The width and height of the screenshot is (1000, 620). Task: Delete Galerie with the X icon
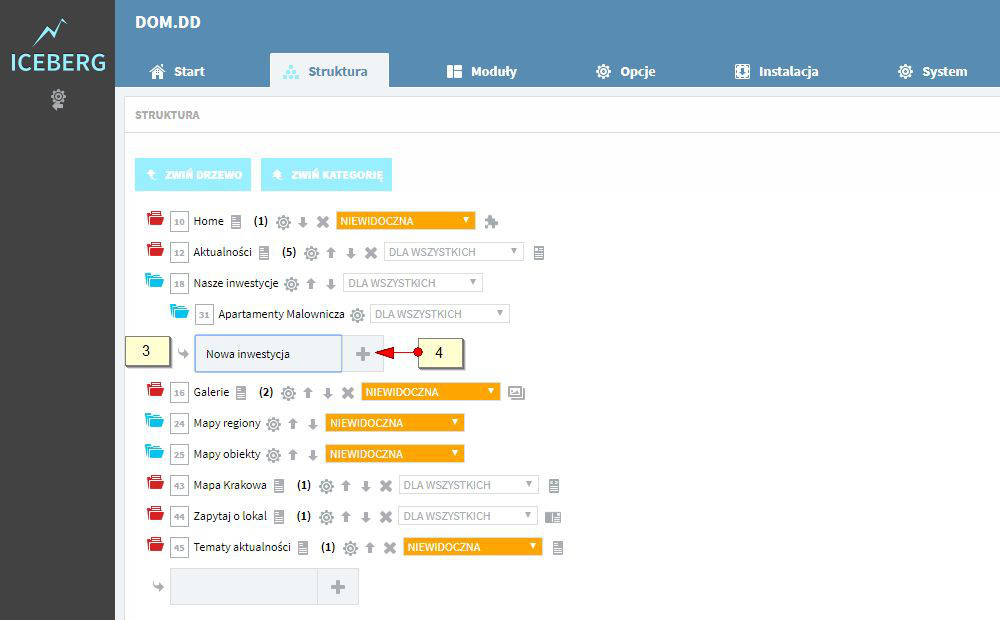[348, 394]
